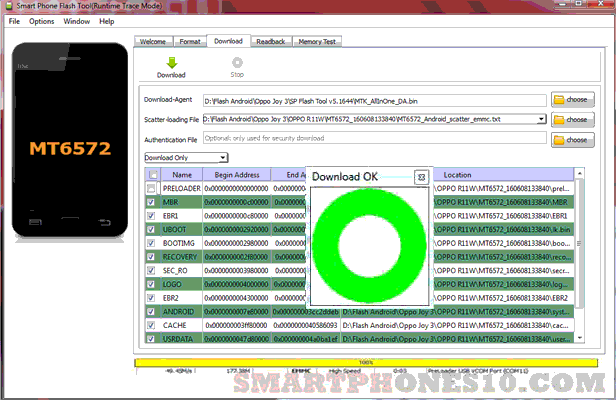This screenshot has width=616, height=400.
Task: Click the MBR file location cell
Action: (x=503, y=202)
